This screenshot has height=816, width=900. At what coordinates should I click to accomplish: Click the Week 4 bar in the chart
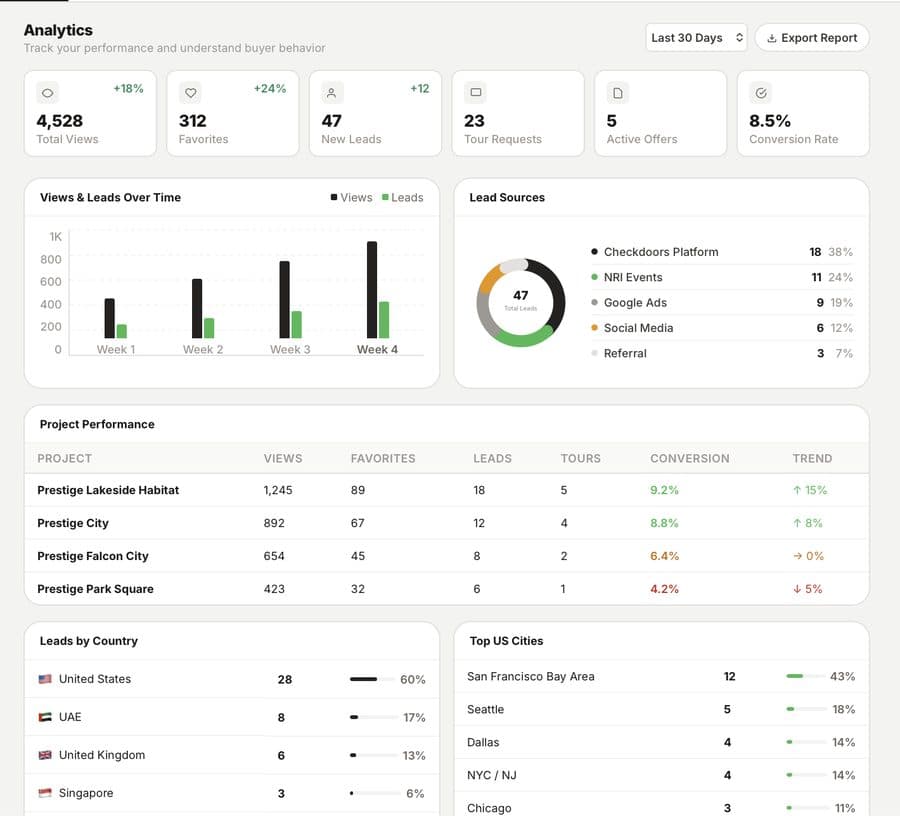pos(371,290)
